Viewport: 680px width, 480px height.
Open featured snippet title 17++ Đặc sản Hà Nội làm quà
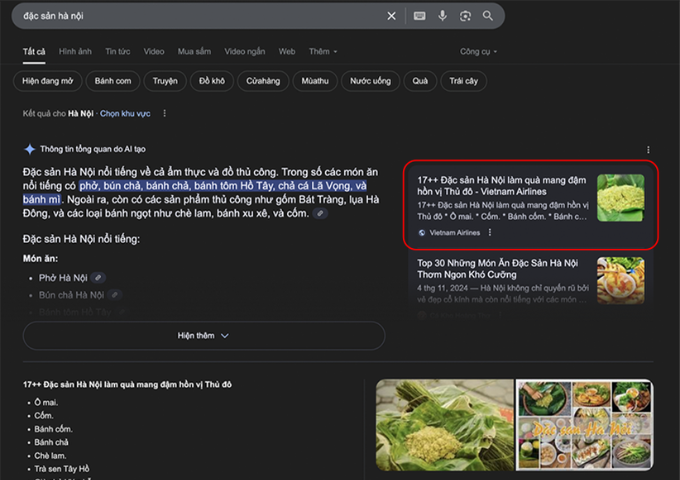127,385
